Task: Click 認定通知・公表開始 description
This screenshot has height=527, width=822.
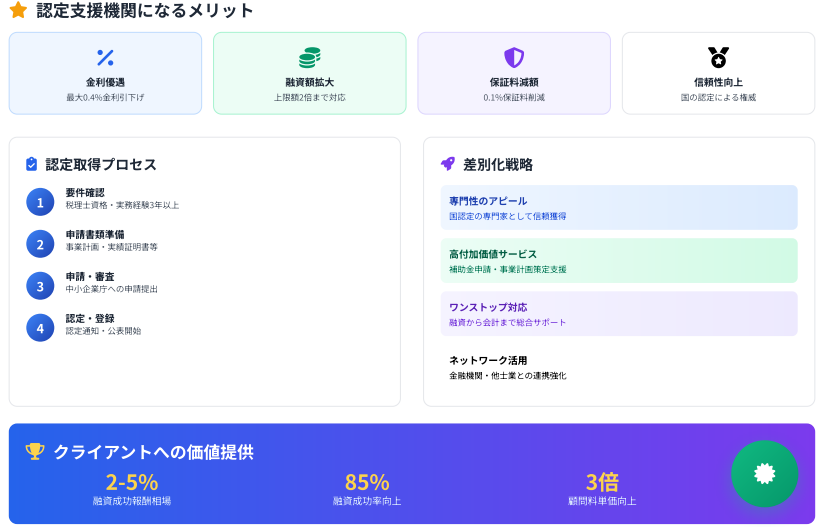Action: (103, 331)
